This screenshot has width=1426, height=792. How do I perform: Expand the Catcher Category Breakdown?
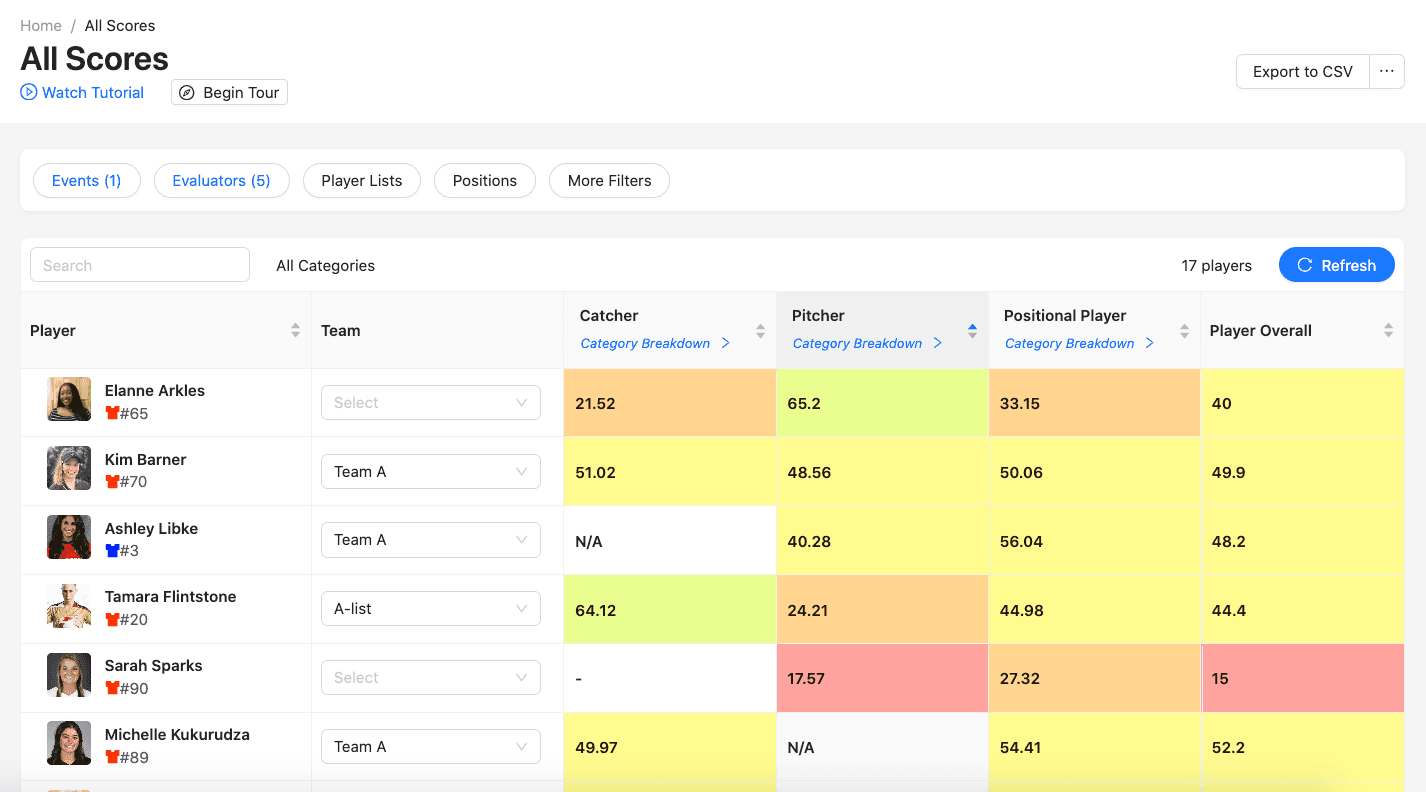tap(654, 343)
